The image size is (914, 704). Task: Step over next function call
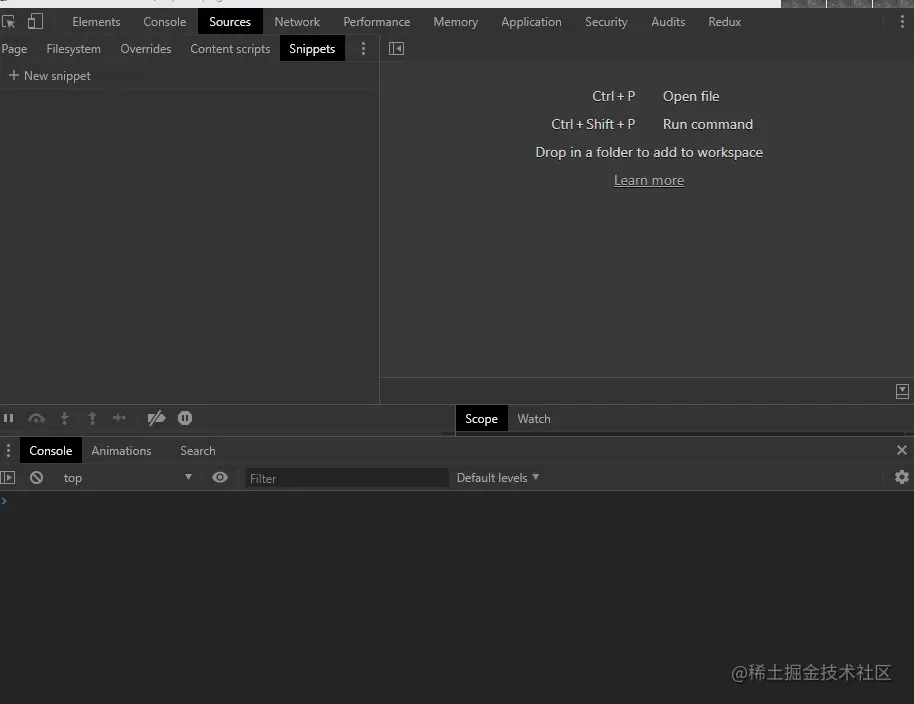pos(37,418)
